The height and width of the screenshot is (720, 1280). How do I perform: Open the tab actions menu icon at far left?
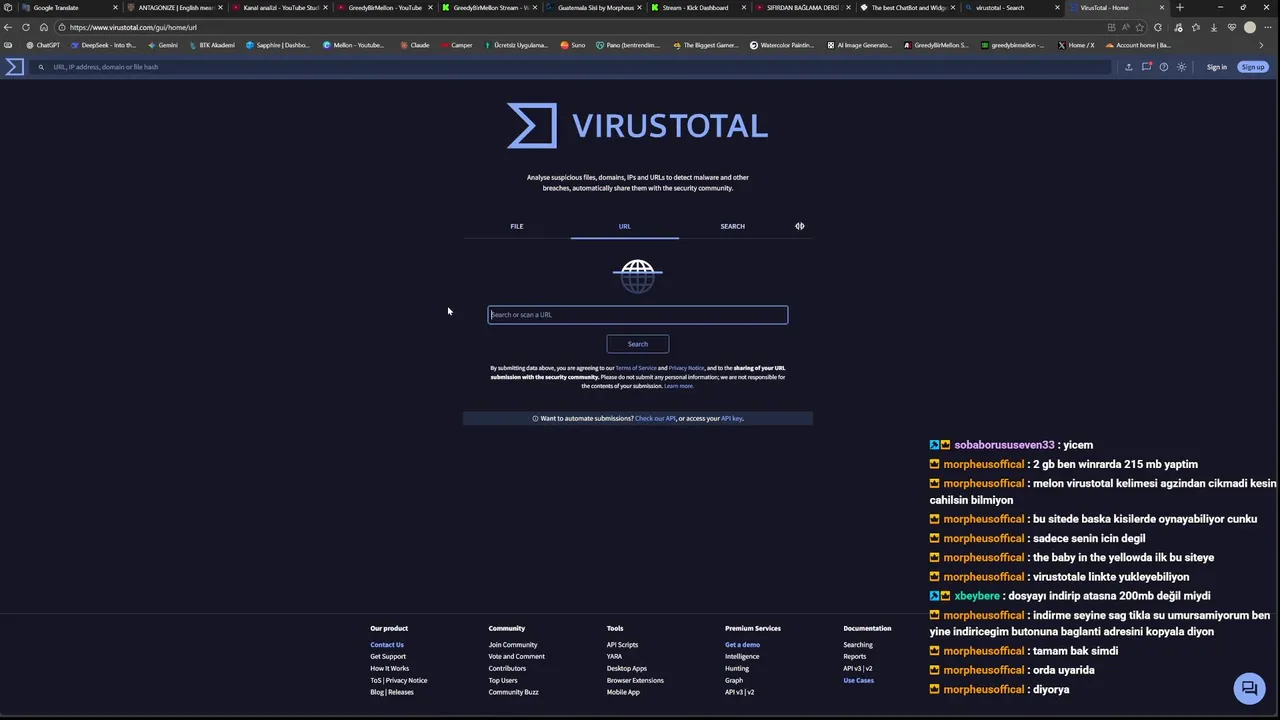[x=8, y=8]
